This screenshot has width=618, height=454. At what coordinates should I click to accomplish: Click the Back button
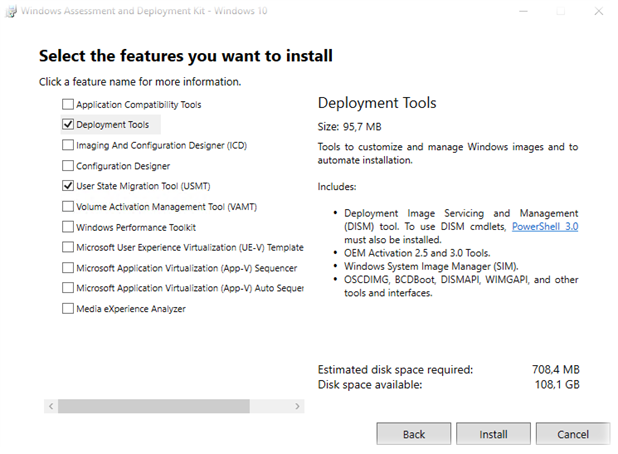[413, 434]
